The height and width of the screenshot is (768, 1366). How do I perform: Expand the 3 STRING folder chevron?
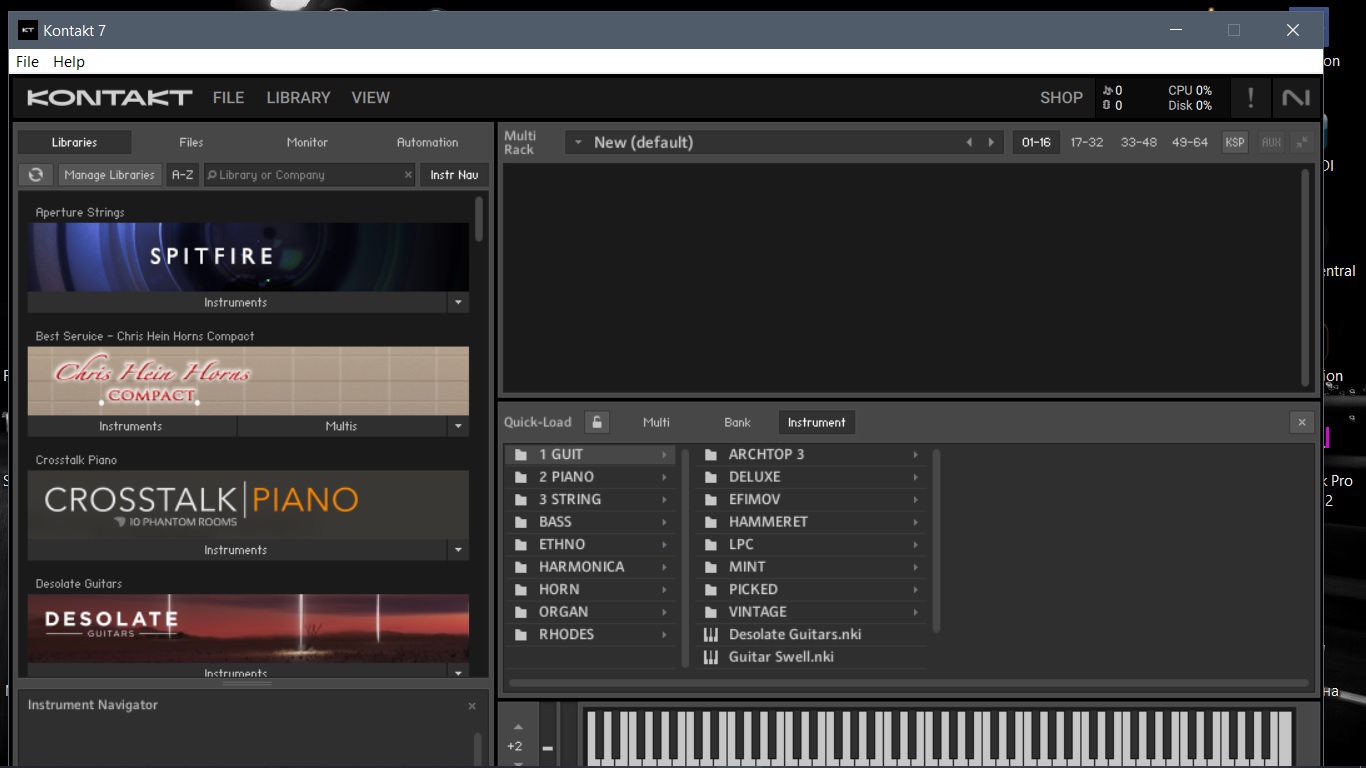point(664,500)
